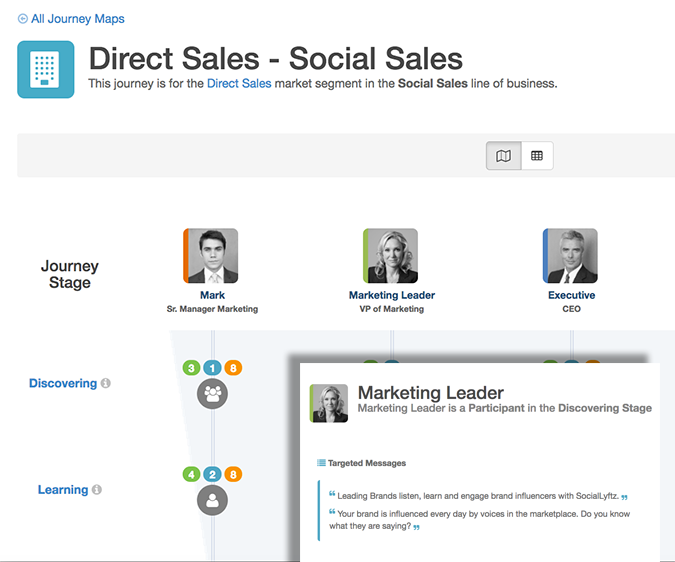Click blue badge 1 in Discovering row
Image resolution: width=675 pixels, height=562 pixels.
click(x=212, y=368)
